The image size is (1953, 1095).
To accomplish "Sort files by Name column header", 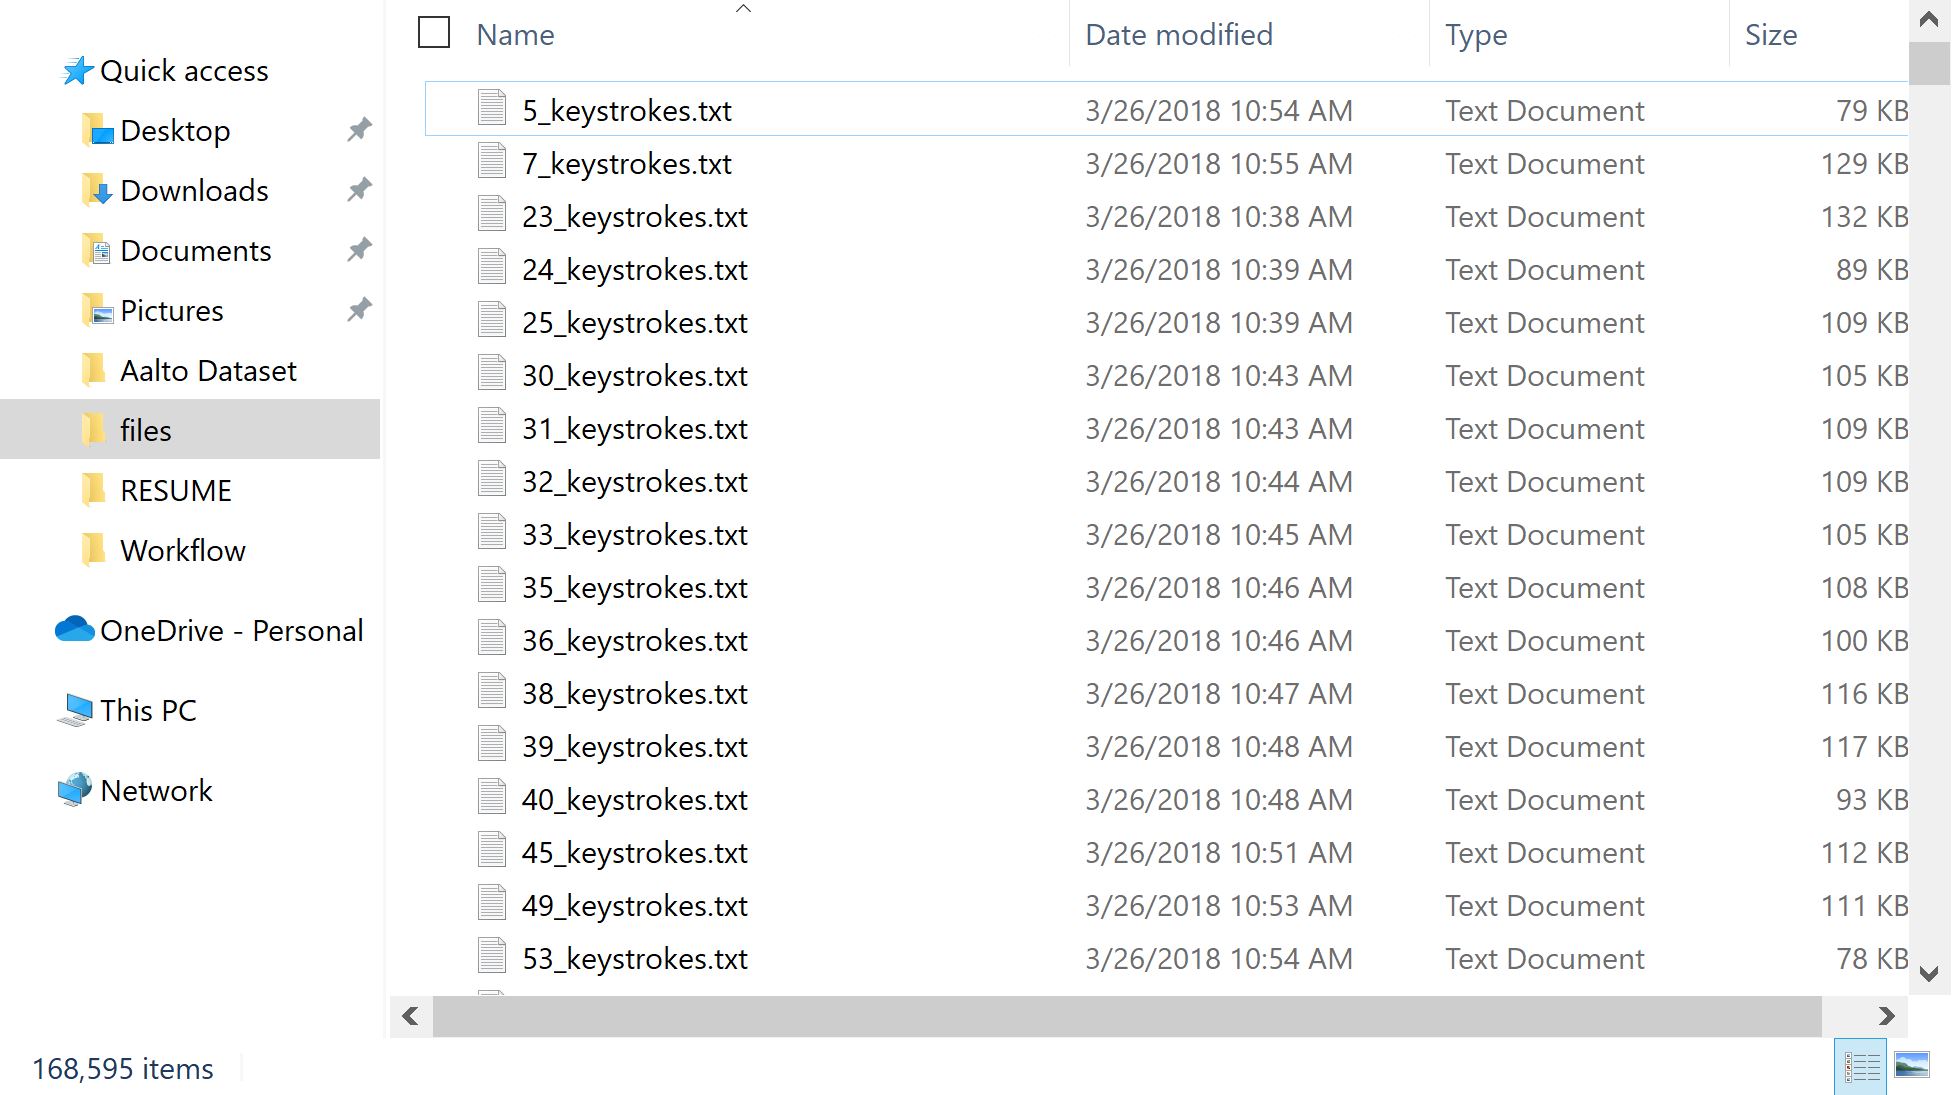I will tap(515, 35).
